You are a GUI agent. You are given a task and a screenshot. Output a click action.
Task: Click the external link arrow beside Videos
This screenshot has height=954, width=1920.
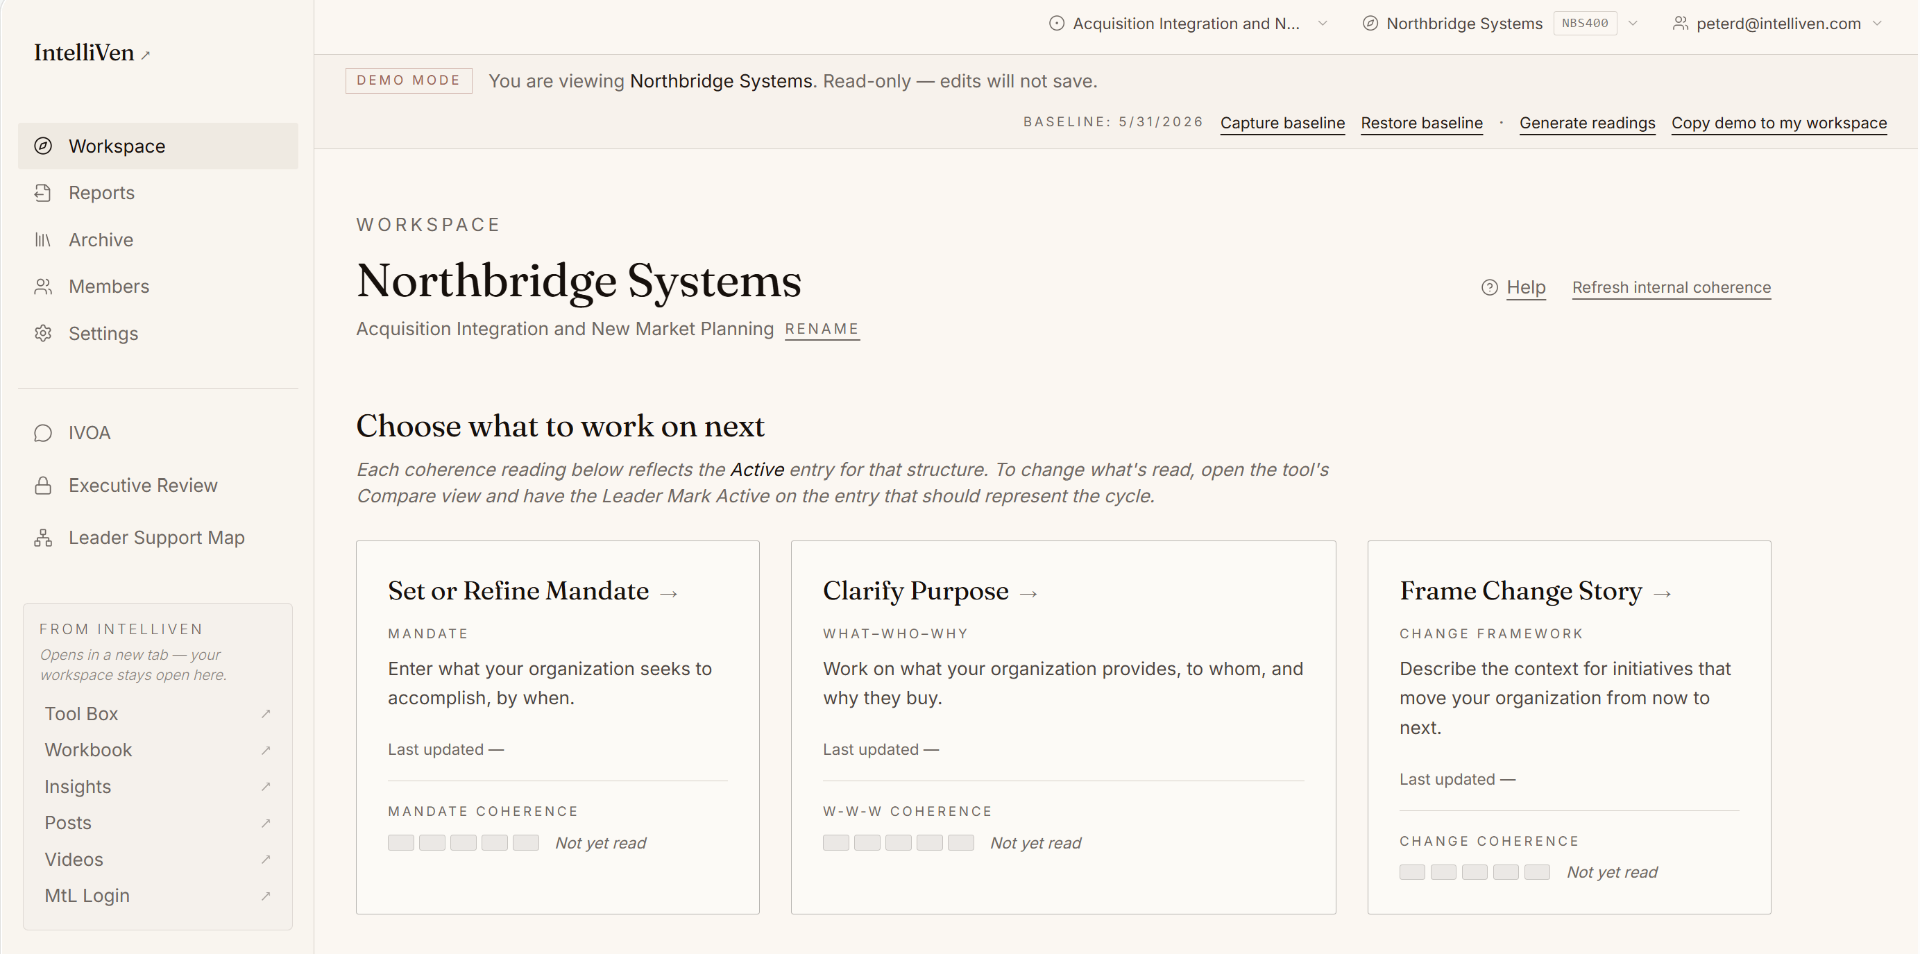[266, 860]
